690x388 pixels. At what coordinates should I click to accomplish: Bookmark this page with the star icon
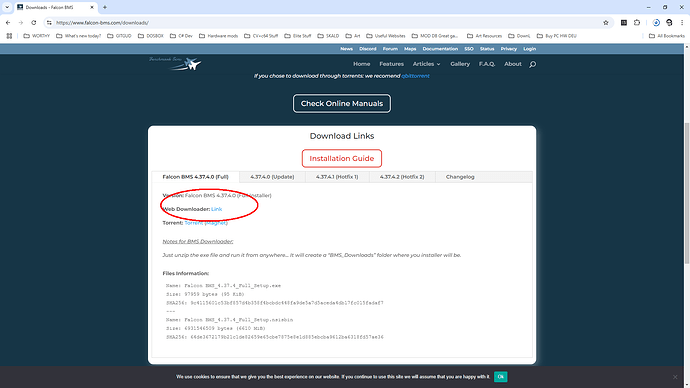tap(606, 22)
